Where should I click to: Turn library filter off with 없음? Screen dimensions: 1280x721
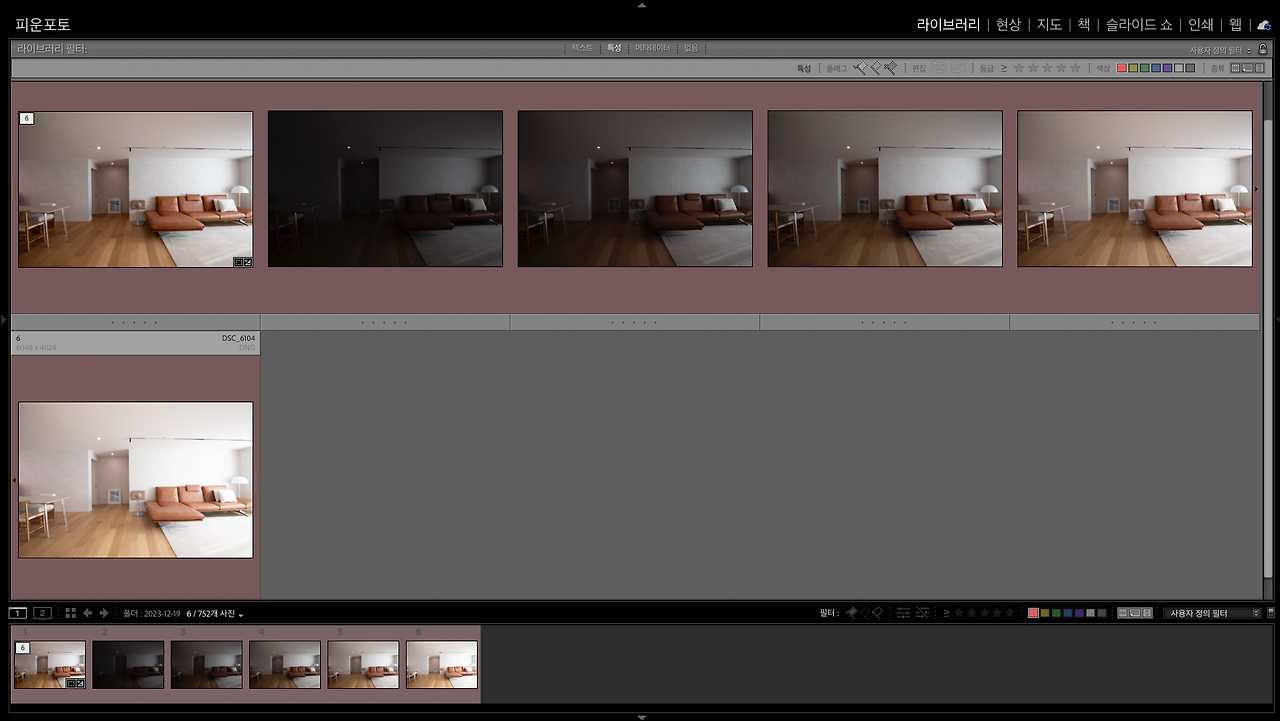(691, 48)
